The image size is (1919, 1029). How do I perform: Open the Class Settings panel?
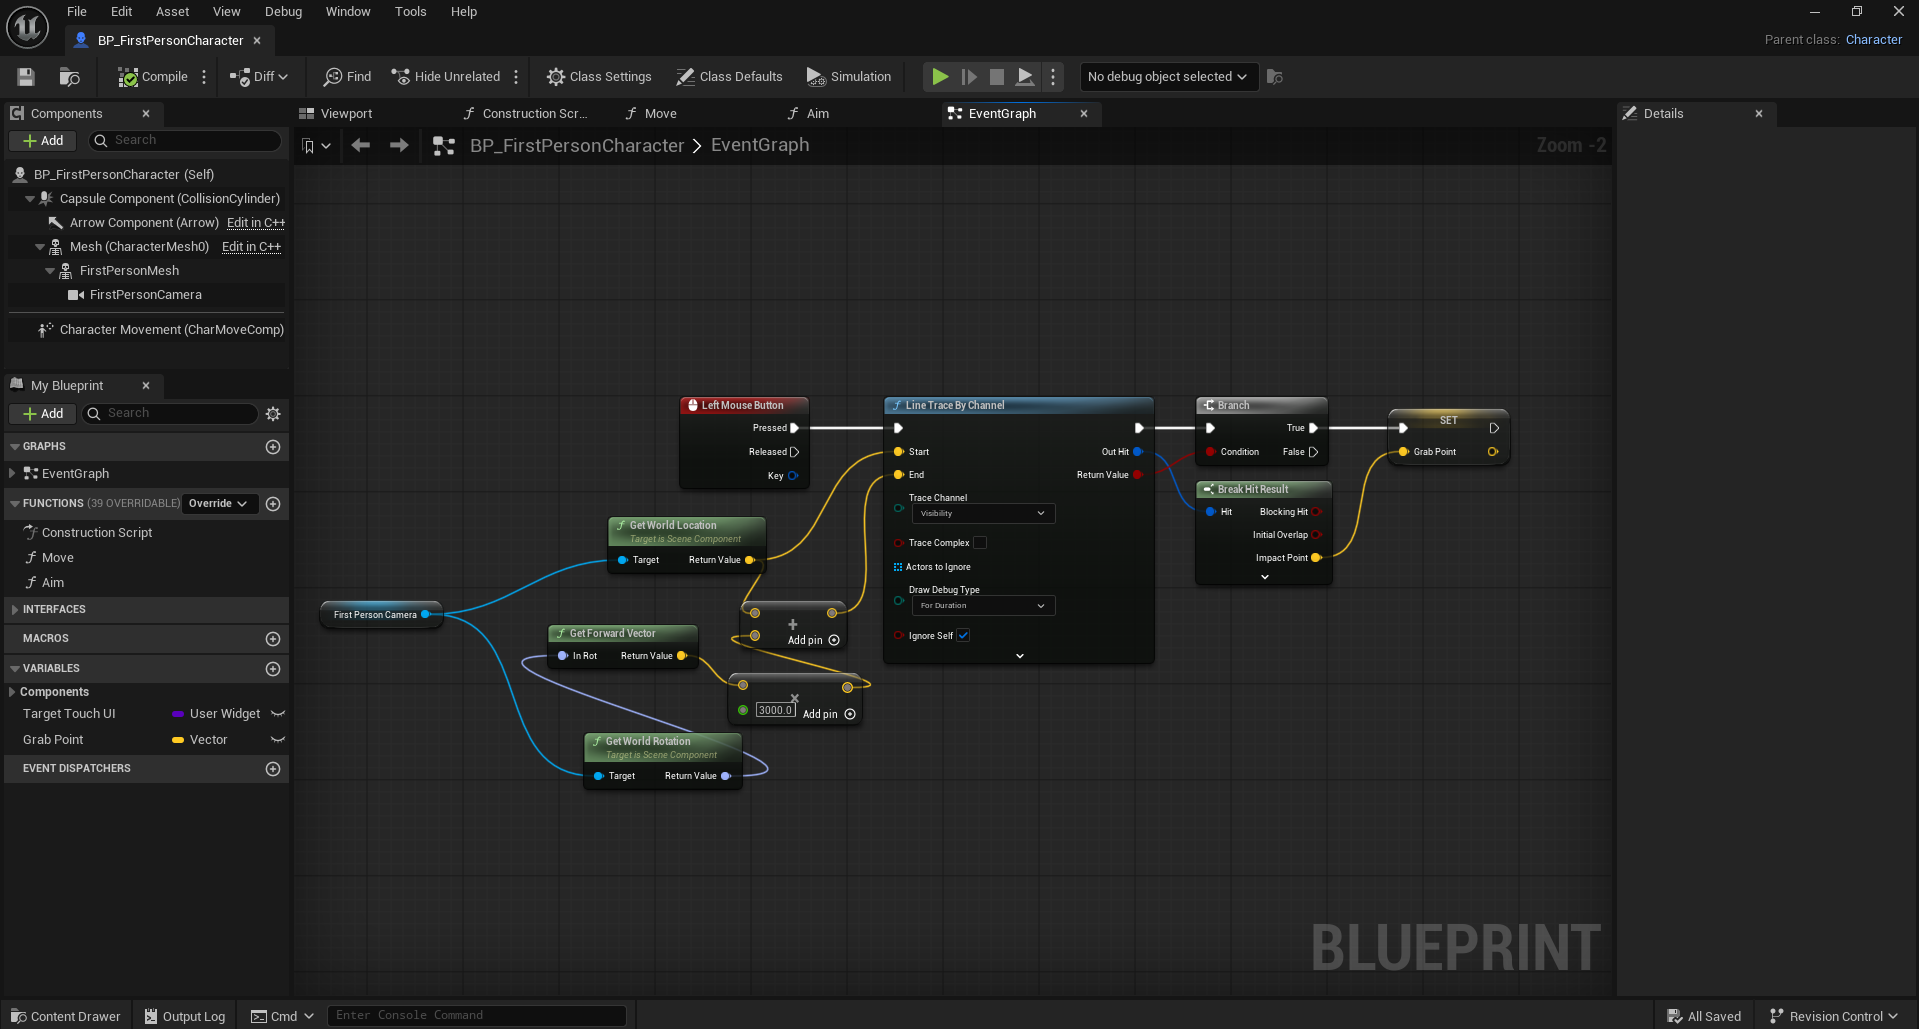pos(599,77)
